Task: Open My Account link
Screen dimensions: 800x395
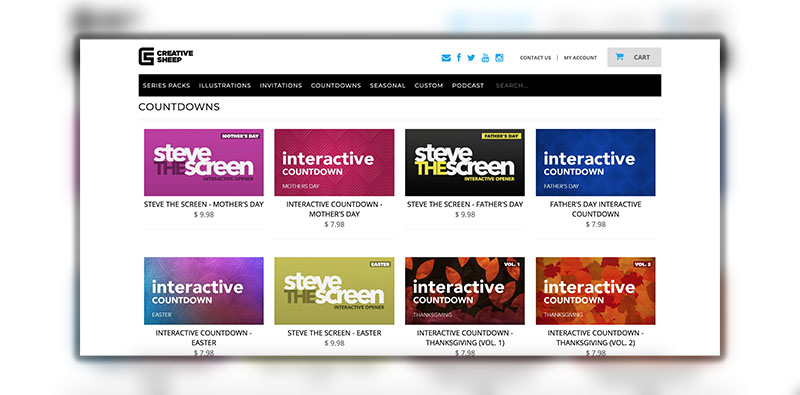Action: point(580,58)
